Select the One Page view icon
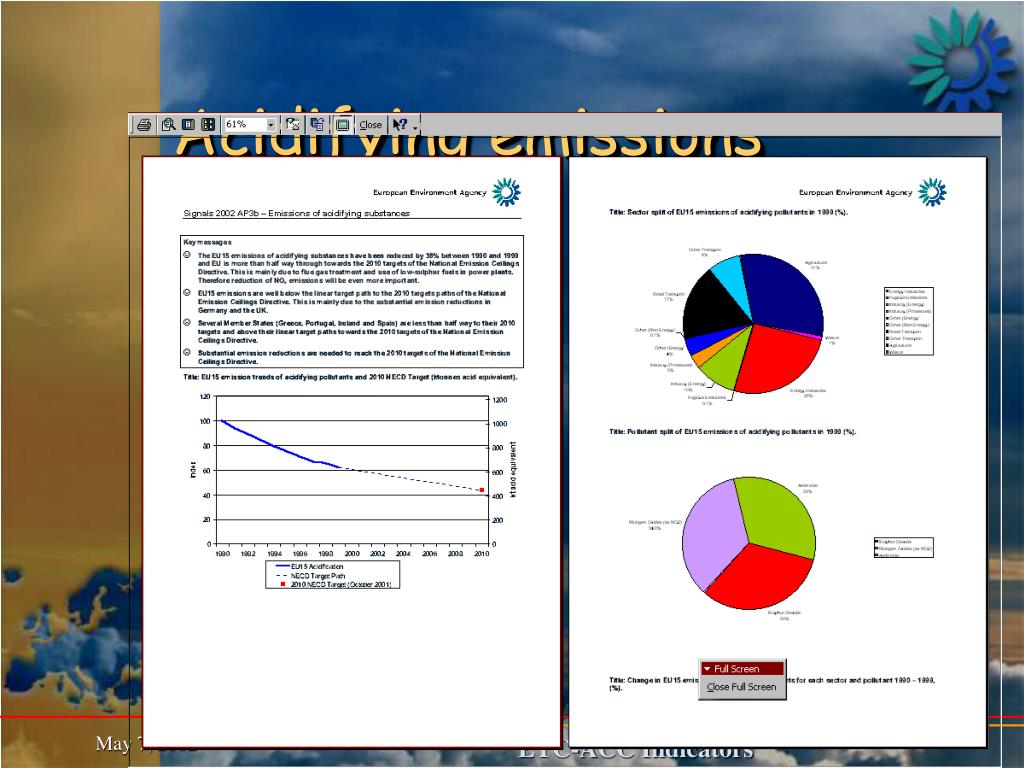 tap(188, 124)
